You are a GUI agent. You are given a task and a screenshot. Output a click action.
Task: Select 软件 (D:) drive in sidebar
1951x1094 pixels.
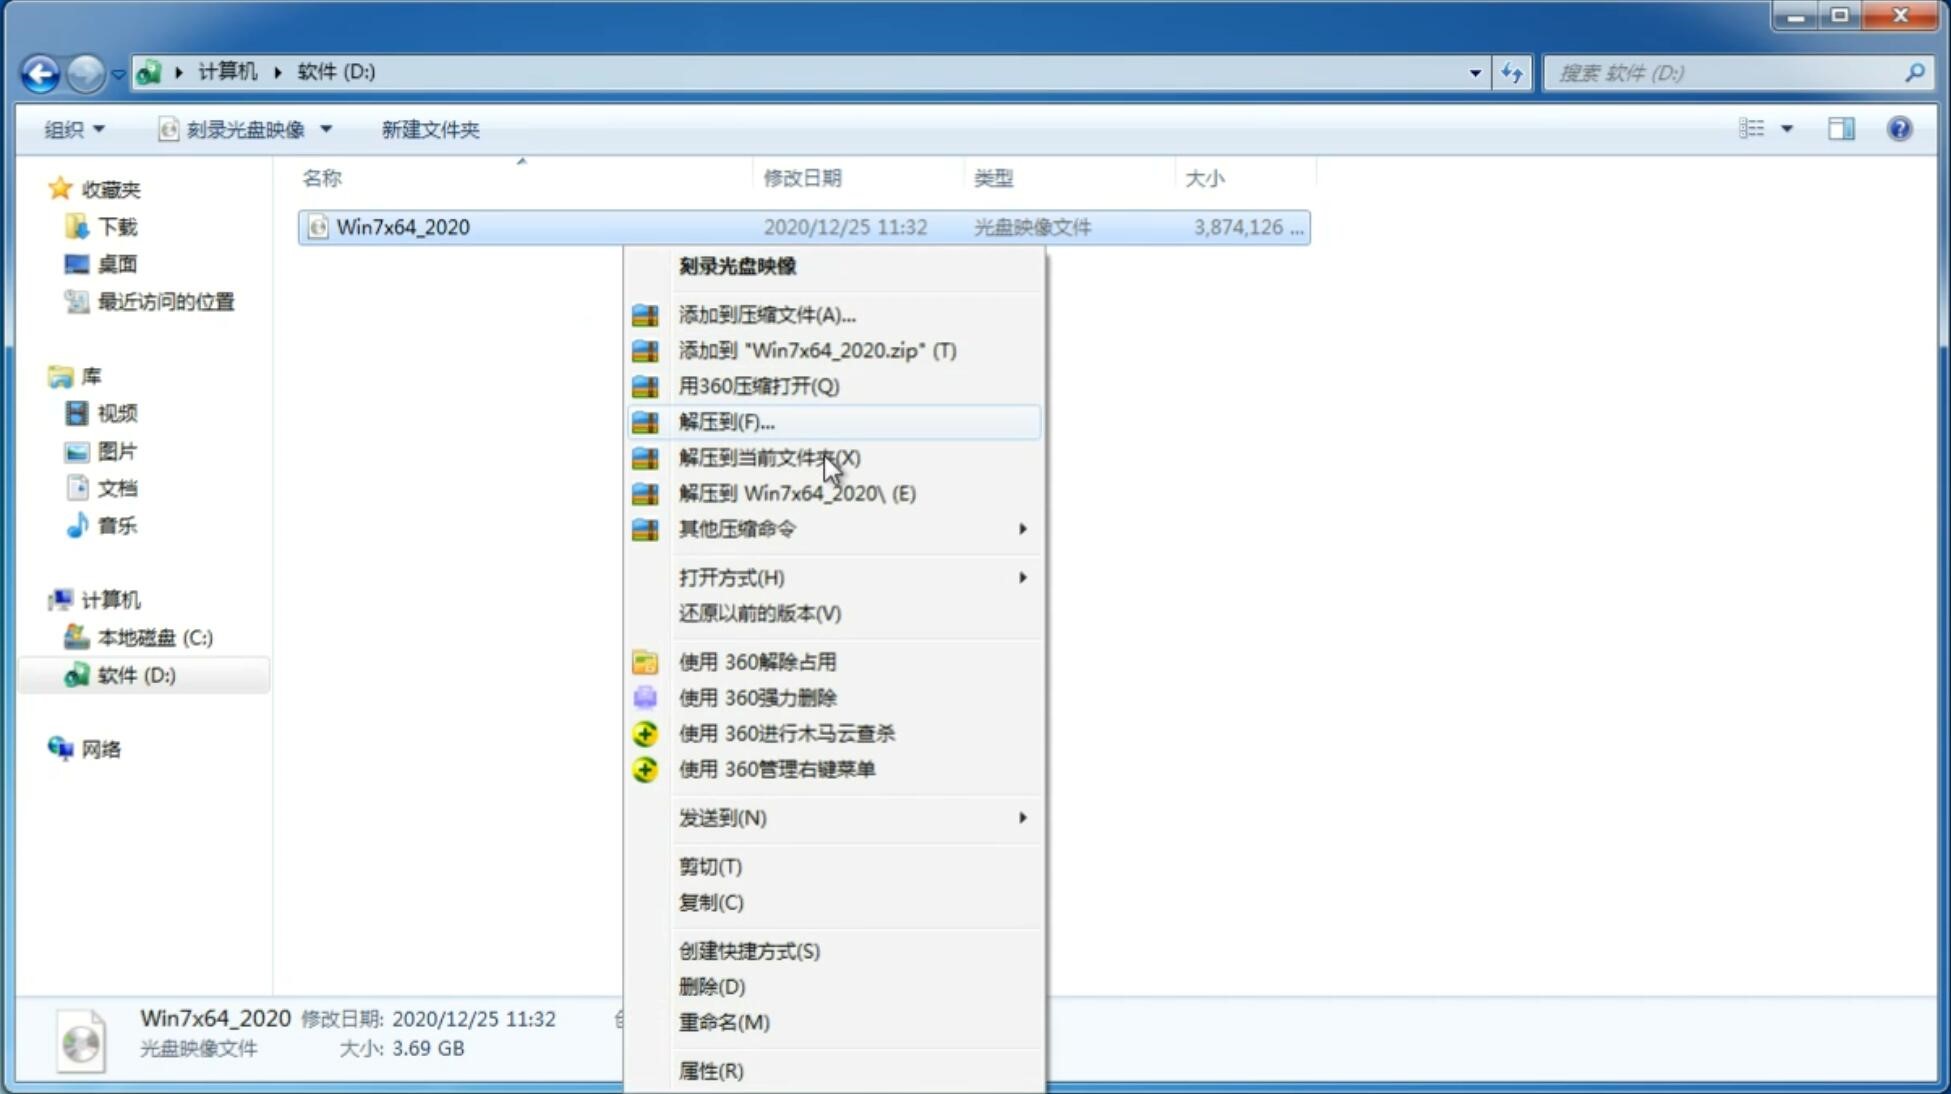pyautogui.click(x=134, y=674)
